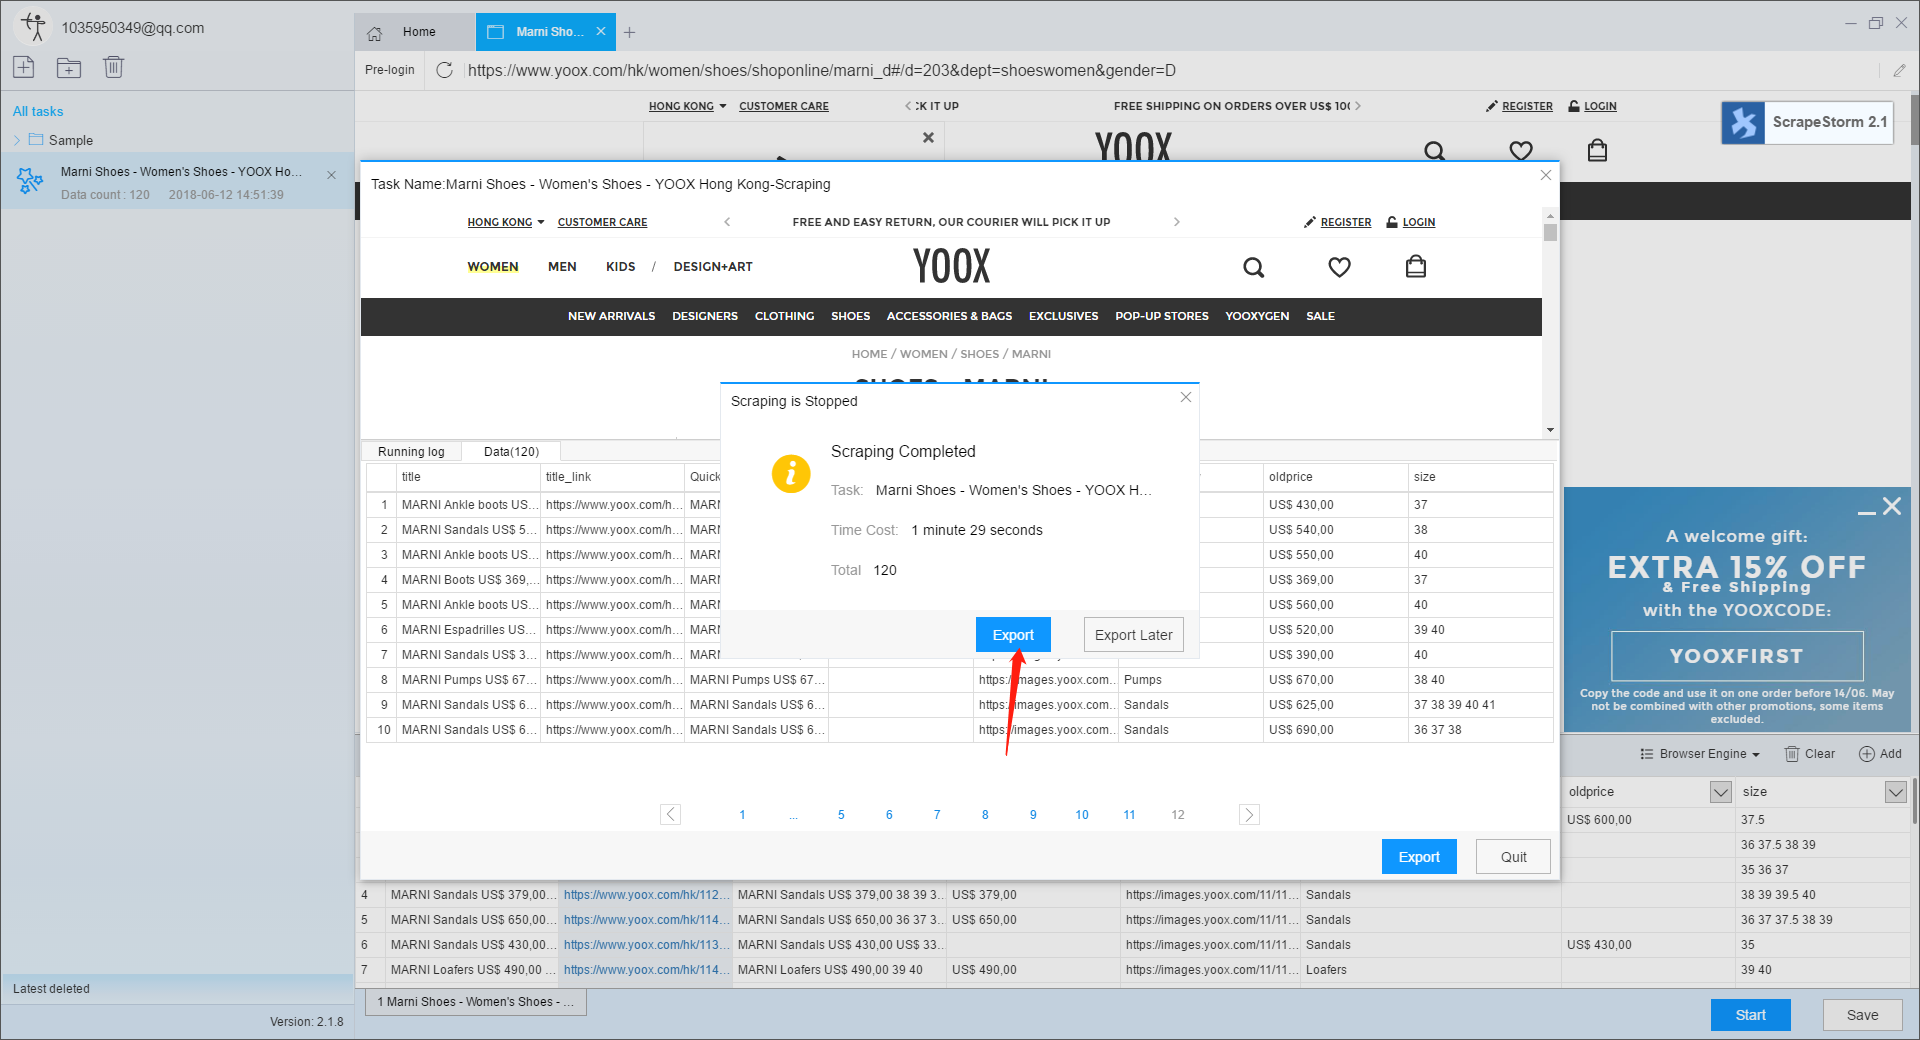The width and height of the screenshot is (1920, 1040).
Task: Open the Browser Engine dropdown
Action: pos(1700,754)
